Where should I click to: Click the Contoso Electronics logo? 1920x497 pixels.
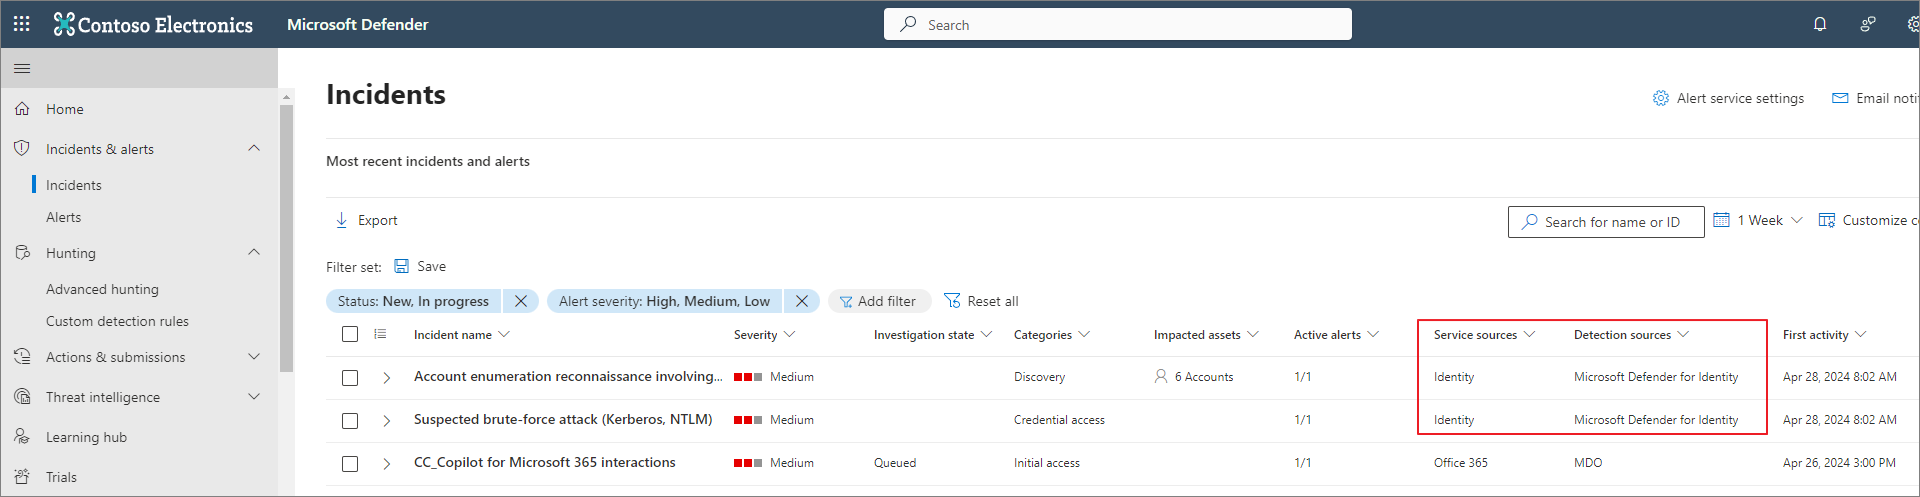[153, 24]
